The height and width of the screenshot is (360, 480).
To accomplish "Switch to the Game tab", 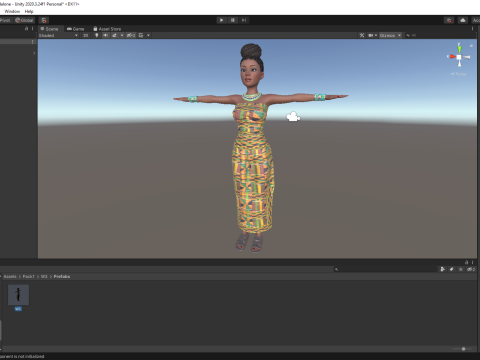I will point(75,29).
